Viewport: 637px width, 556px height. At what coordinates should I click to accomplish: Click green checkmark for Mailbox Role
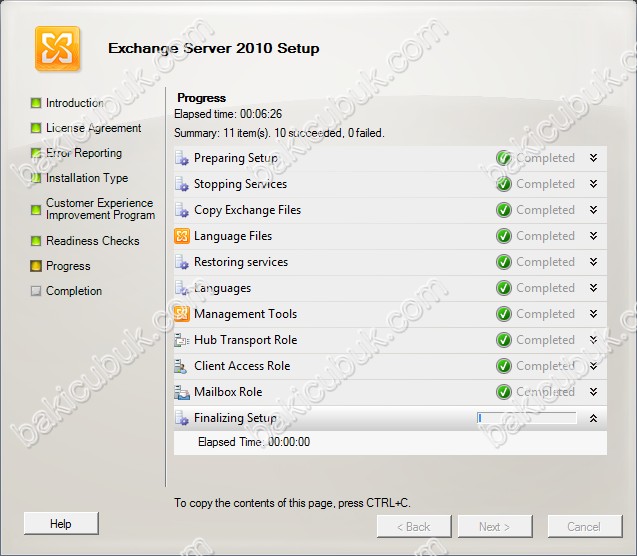pyautogui.click(x=504, y=392)
